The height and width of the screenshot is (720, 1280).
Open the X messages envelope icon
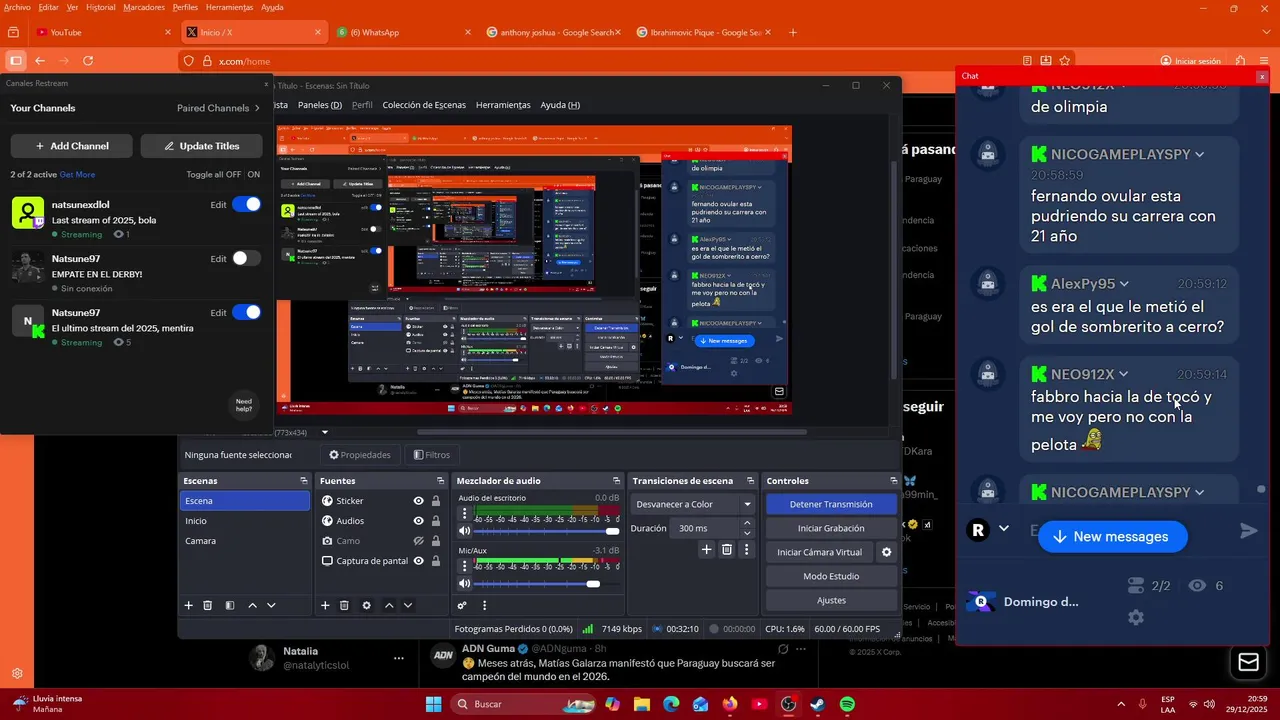click(x=1249, y=662)
